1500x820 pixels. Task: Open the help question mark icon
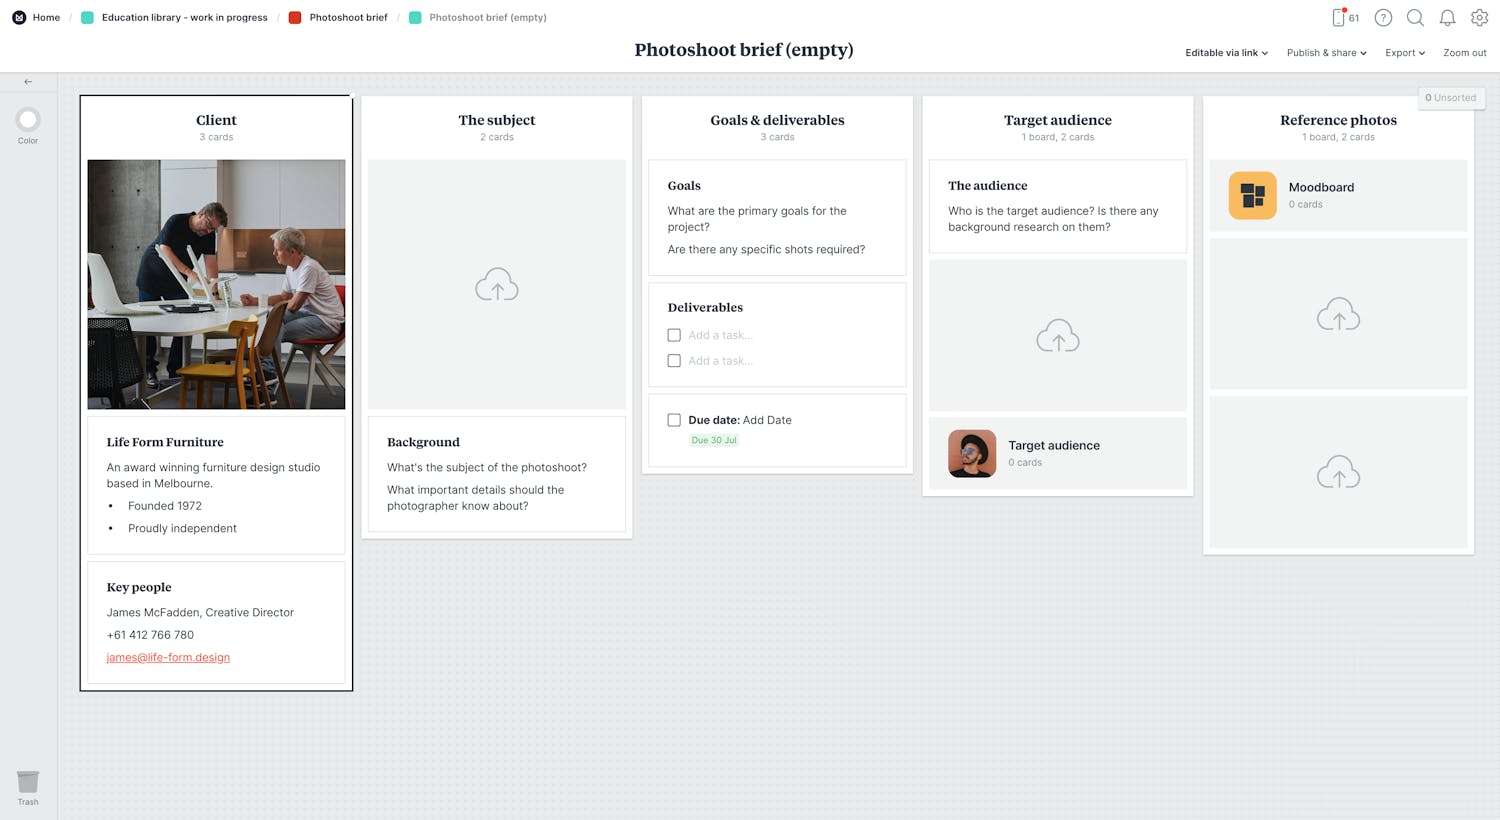pos(1383,17)
